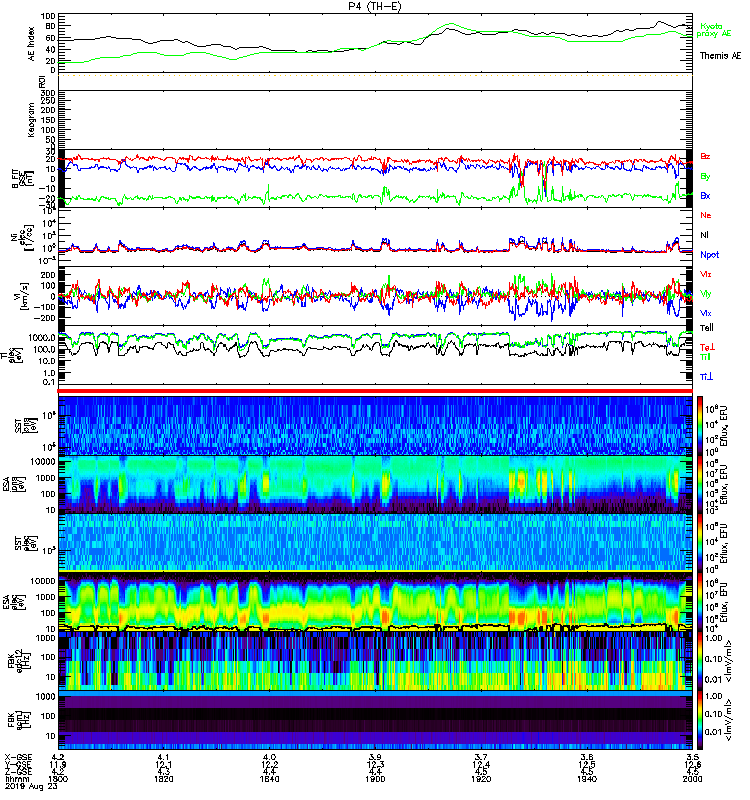Click the B FIT magnetic field plot panel
The width and height of the screenshot is (750, 800).
375,178
